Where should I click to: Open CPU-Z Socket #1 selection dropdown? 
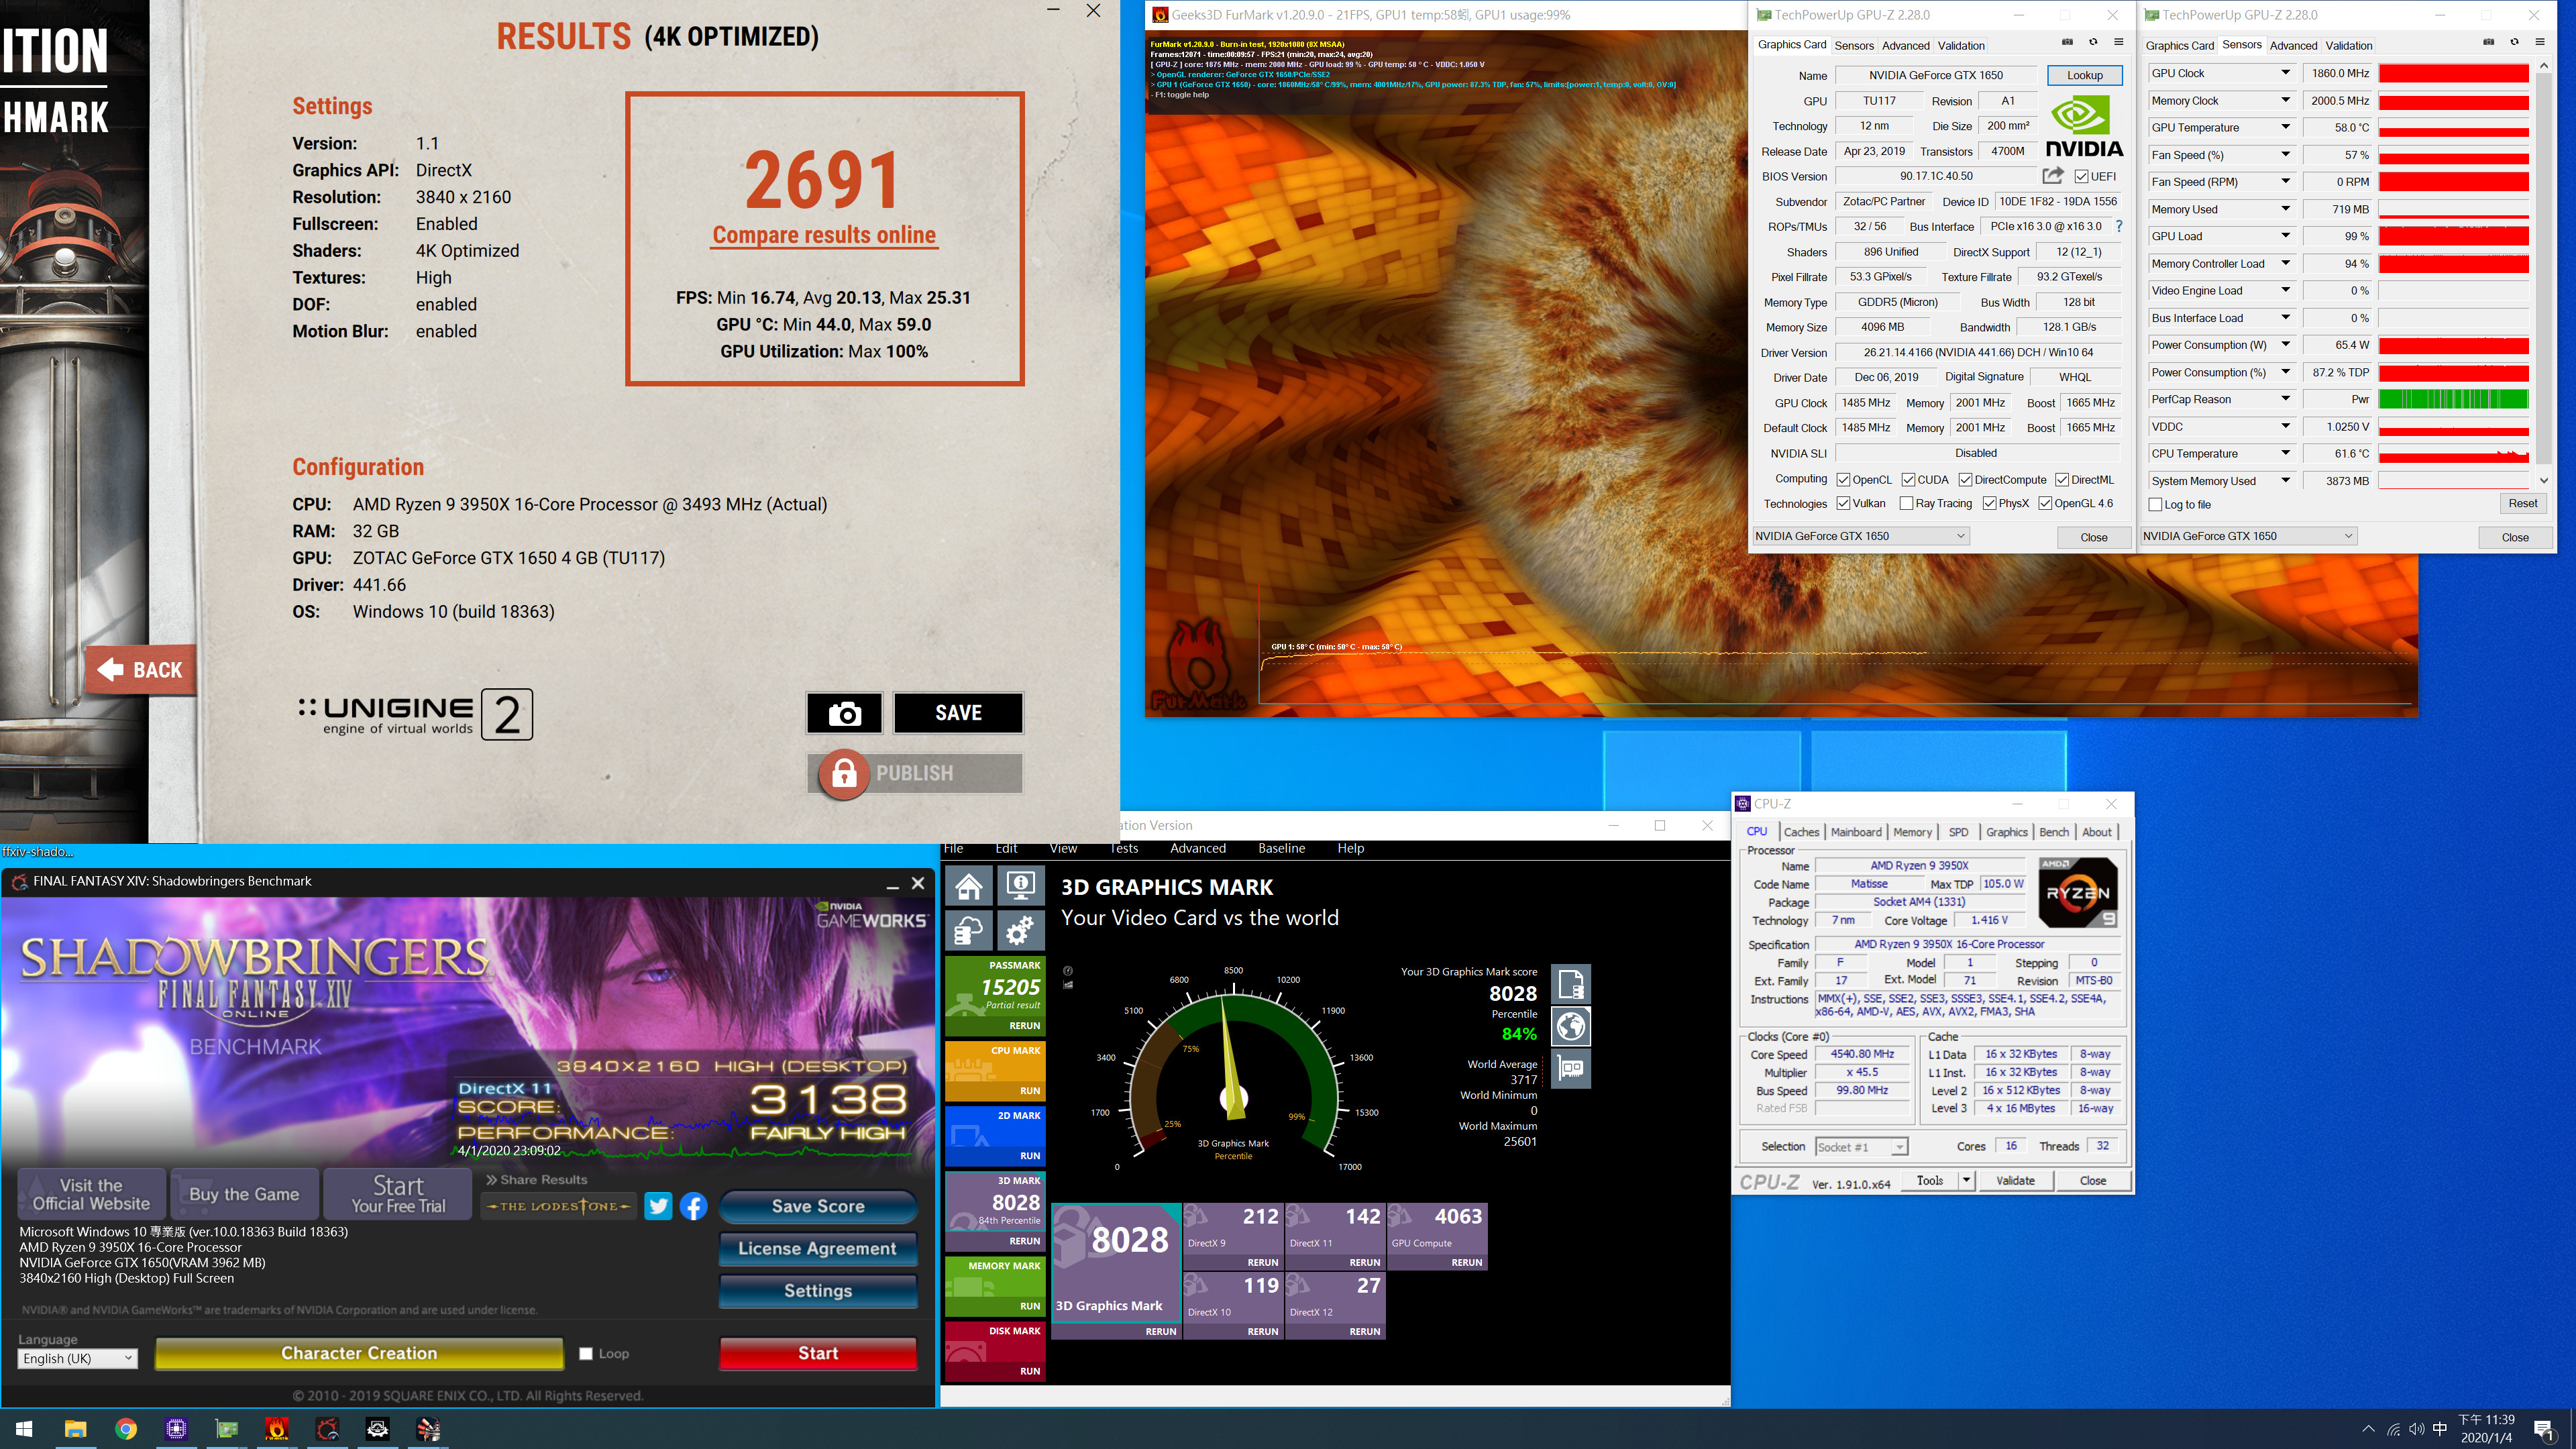1862,1146
